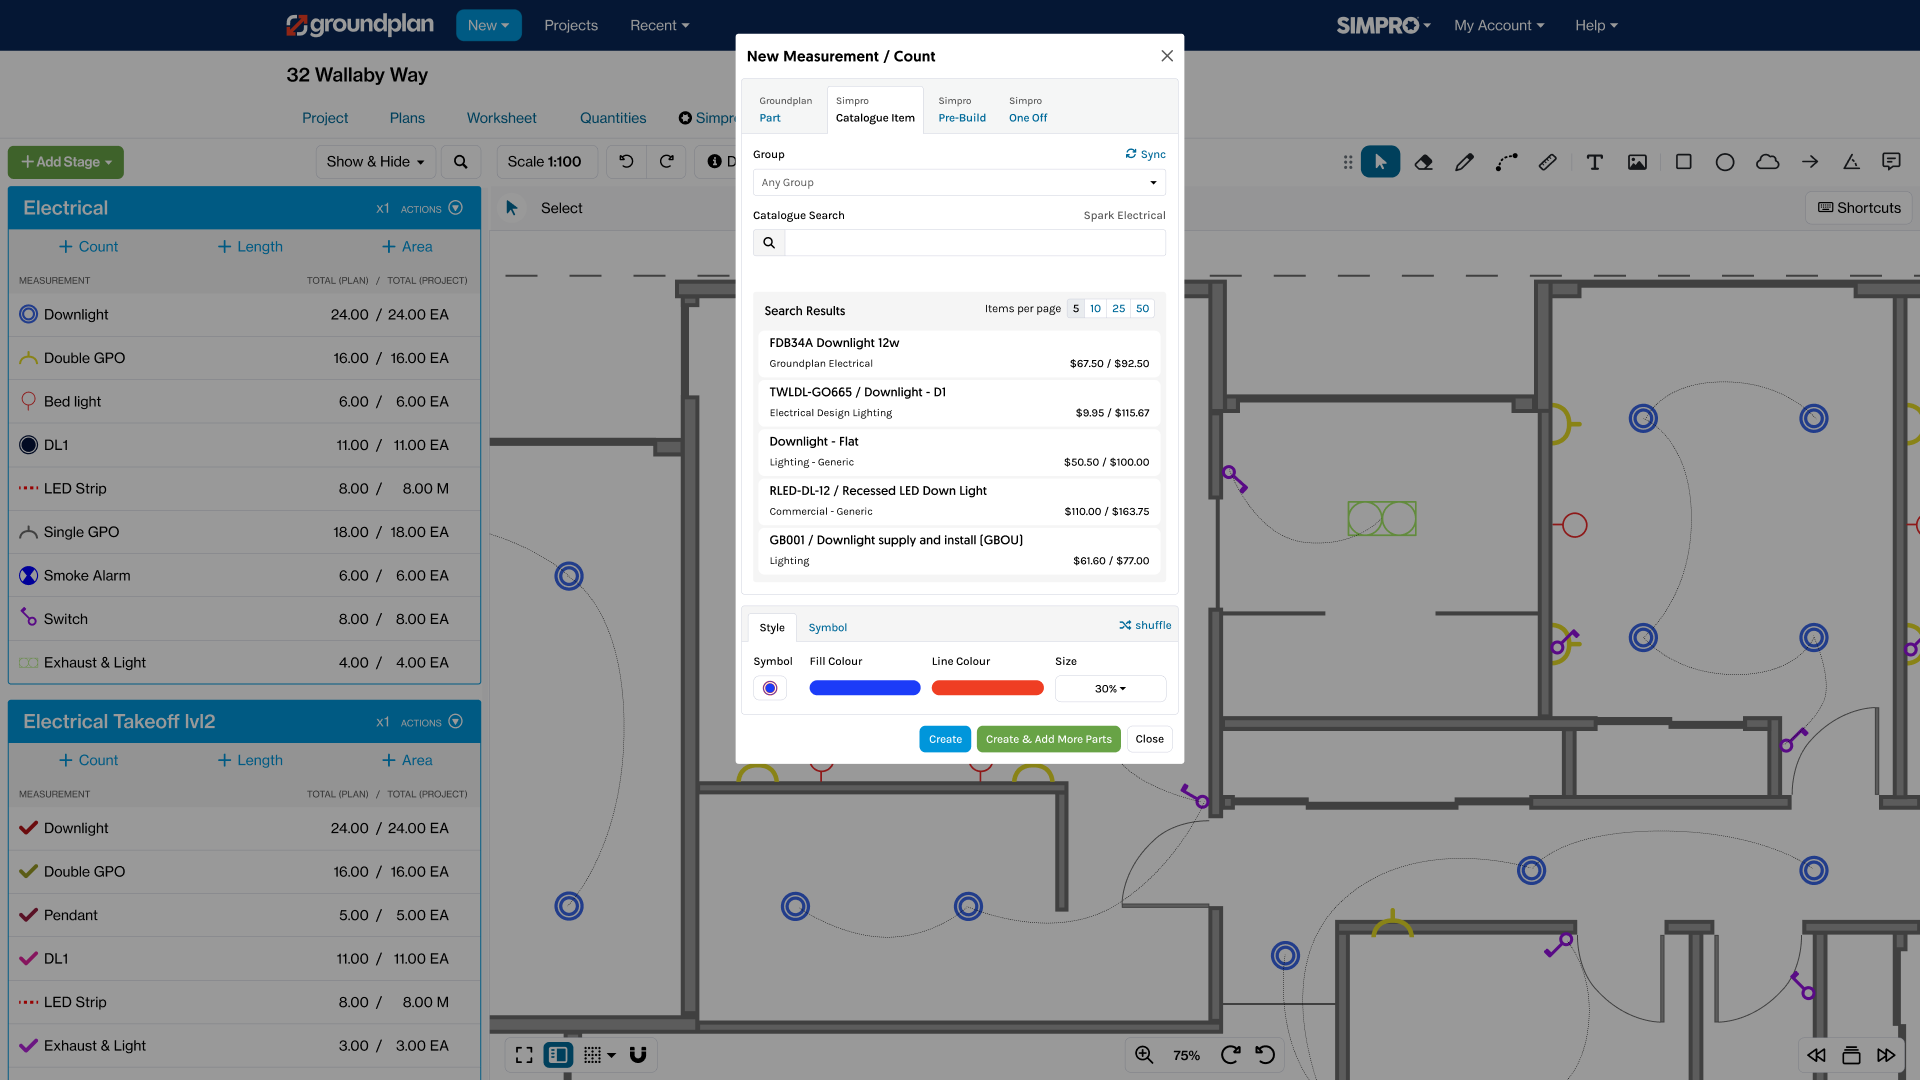This screenshot has width=1920, height=1080.
Task: Open the Any Group dropdown
Action: 959,183
